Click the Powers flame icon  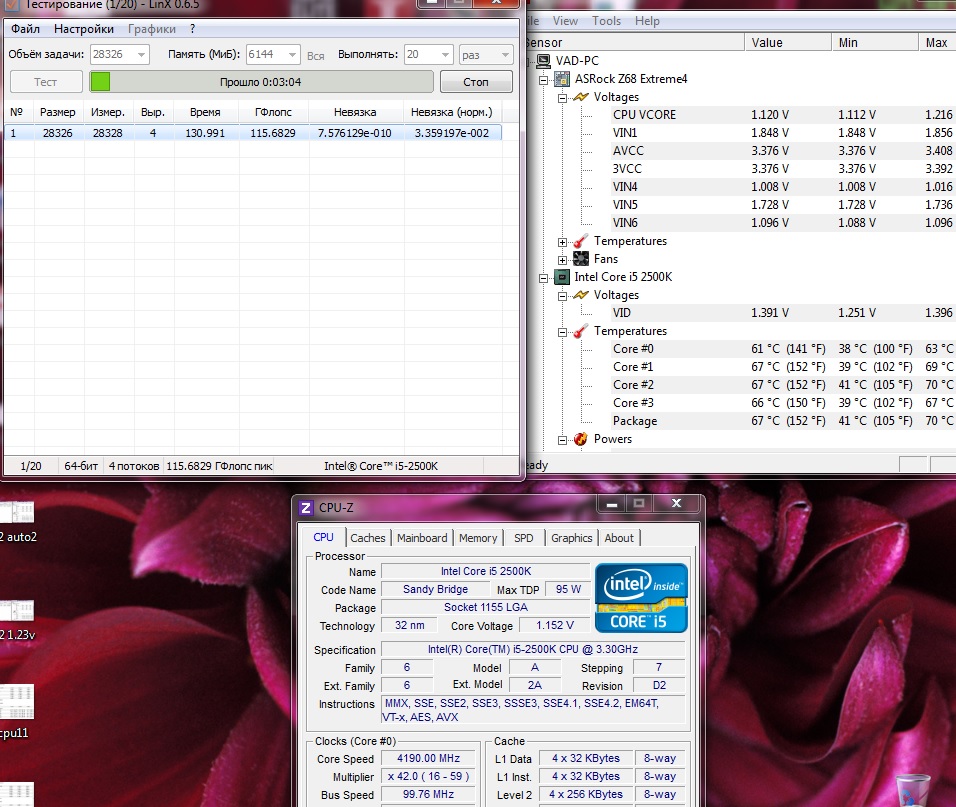click(581, 439)
